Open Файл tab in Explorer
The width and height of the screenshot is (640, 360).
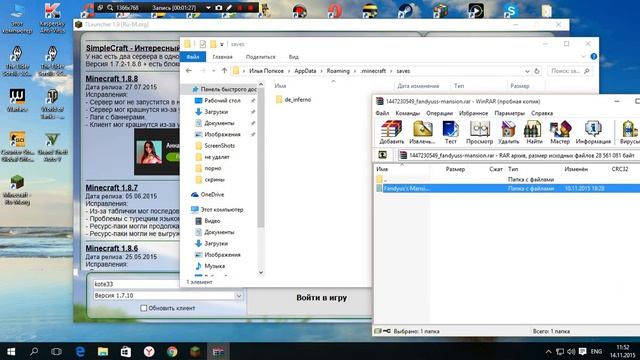(x=193, y=57)
